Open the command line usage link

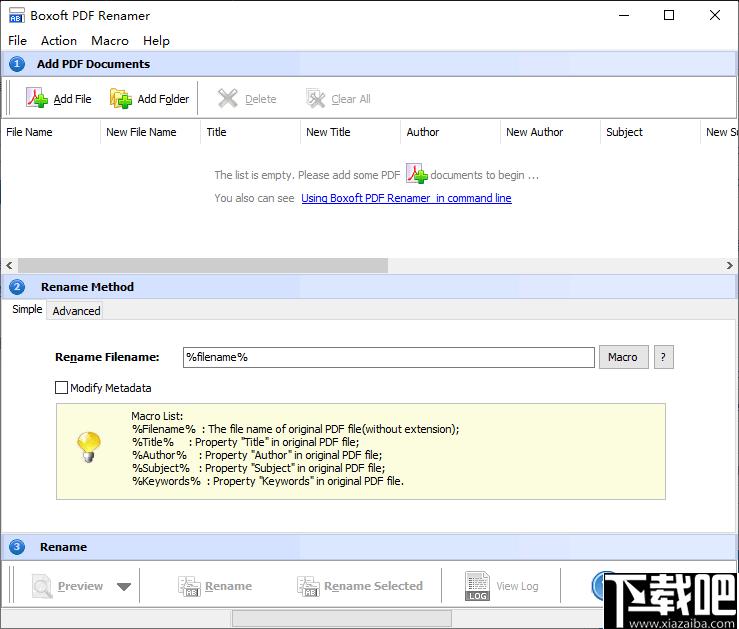406,198
